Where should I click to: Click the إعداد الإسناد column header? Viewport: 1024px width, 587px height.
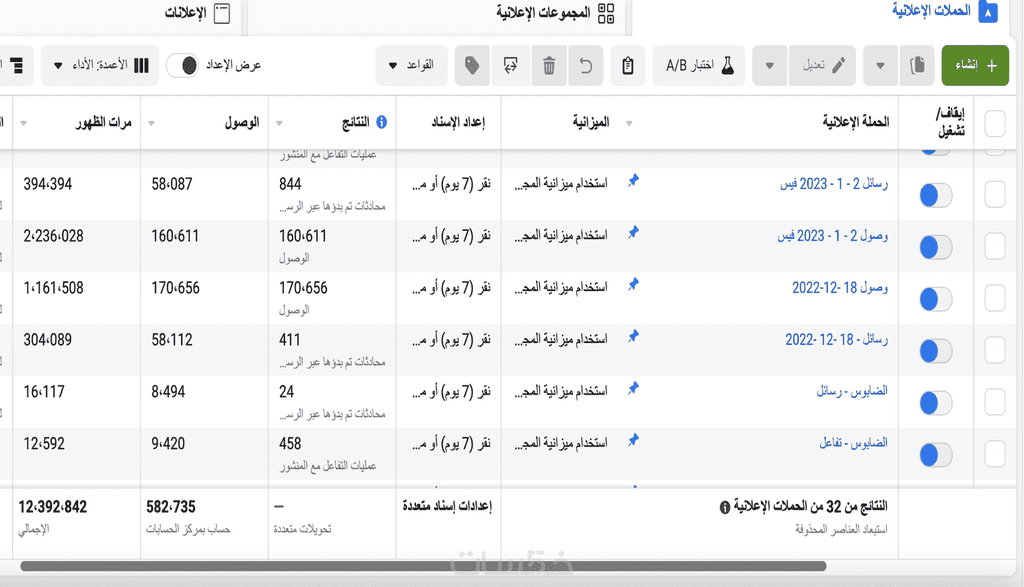pyautogui.click(x=458, y=122)
